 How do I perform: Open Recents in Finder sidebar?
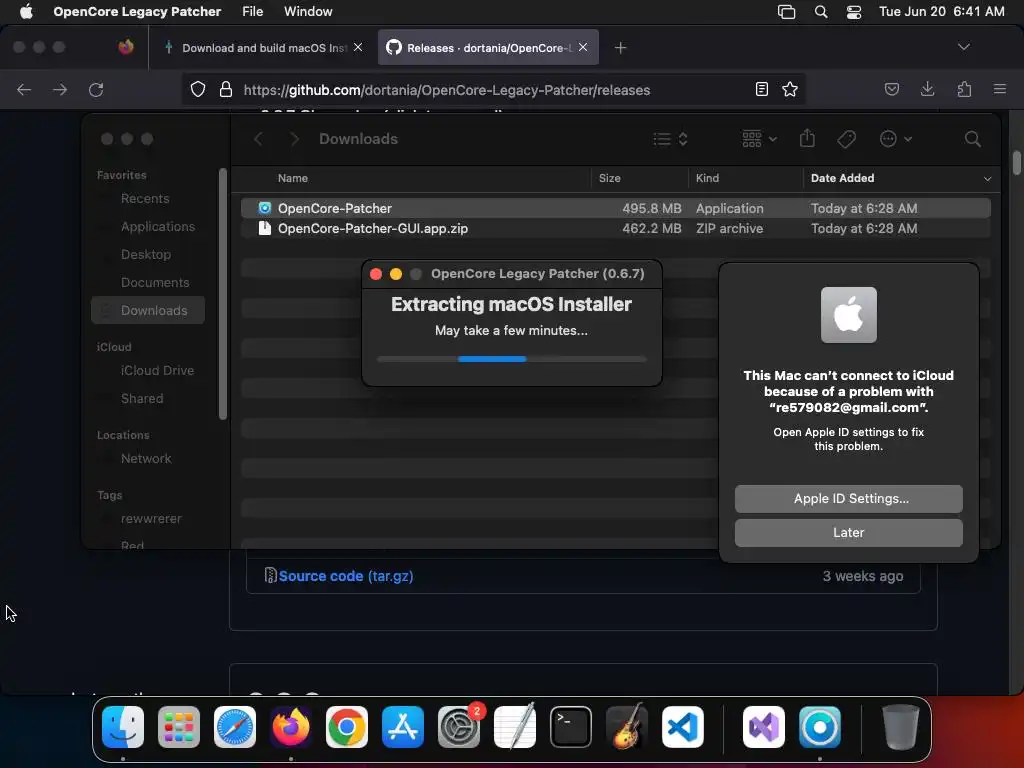click(x=145, y=199)
